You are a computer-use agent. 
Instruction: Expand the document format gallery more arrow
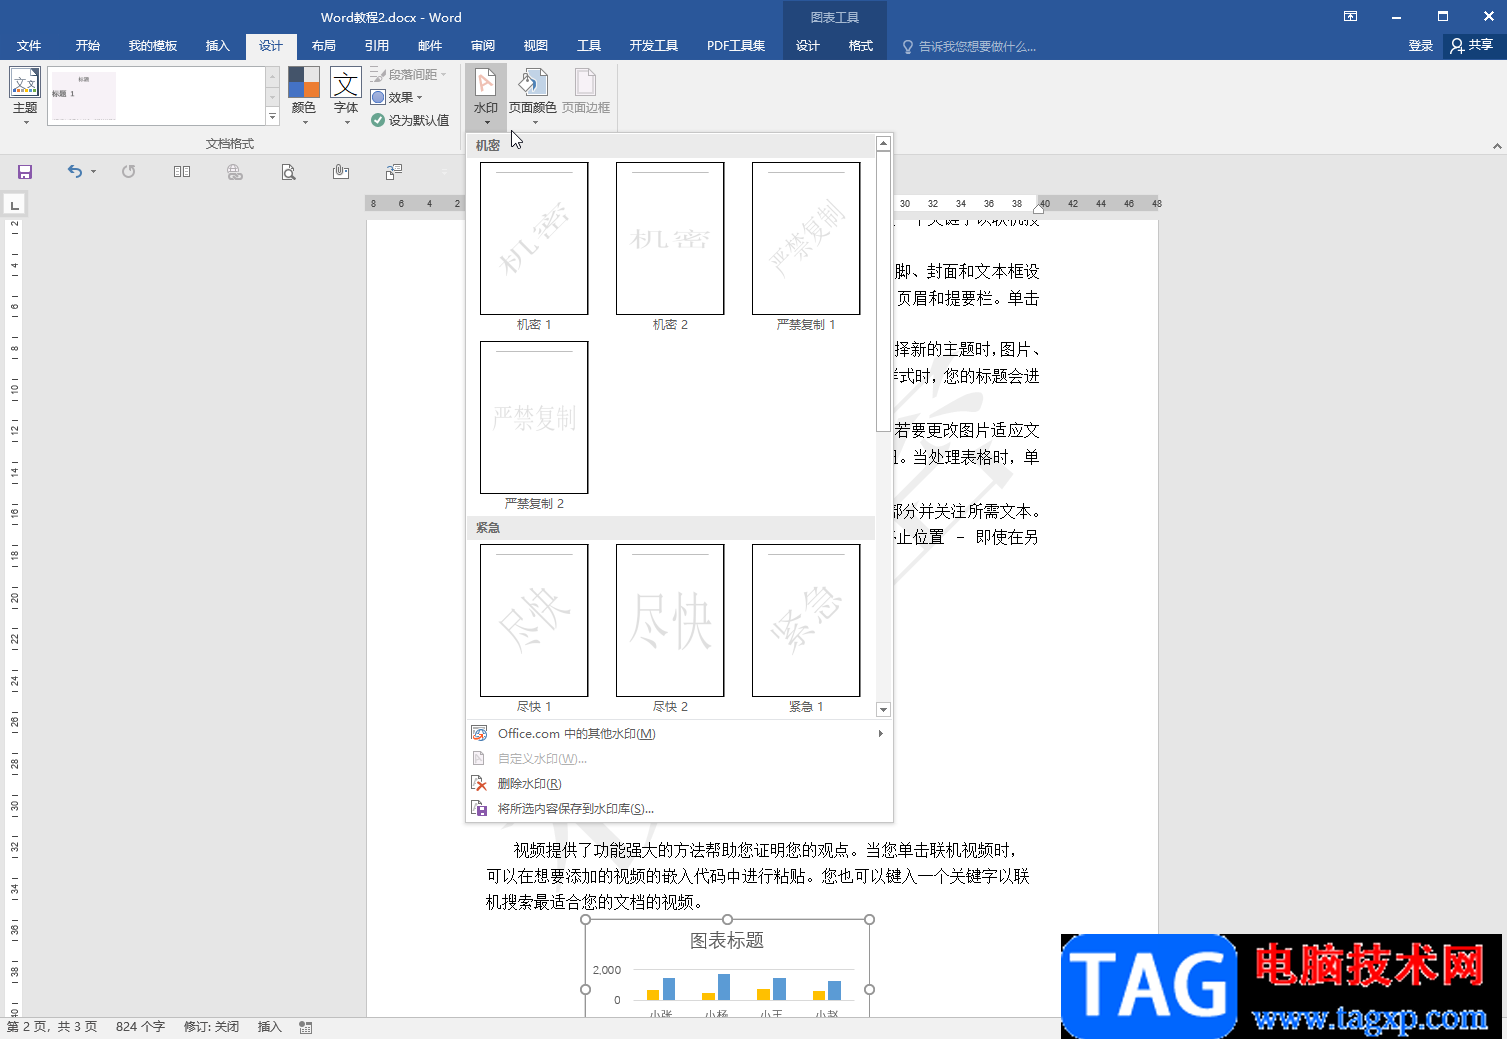(x=272, y=116)
